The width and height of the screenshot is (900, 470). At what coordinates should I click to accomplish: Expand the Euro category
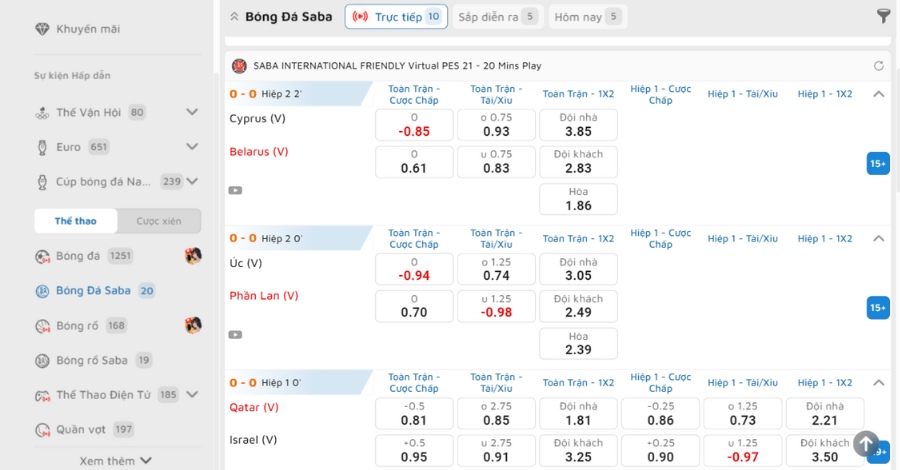[x=192, y=147]
